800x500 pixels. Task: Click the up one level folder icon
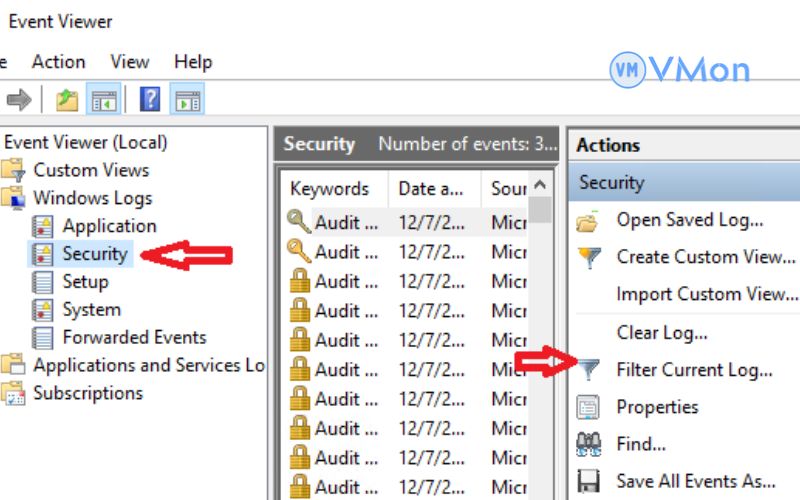(x=67, y=99)
